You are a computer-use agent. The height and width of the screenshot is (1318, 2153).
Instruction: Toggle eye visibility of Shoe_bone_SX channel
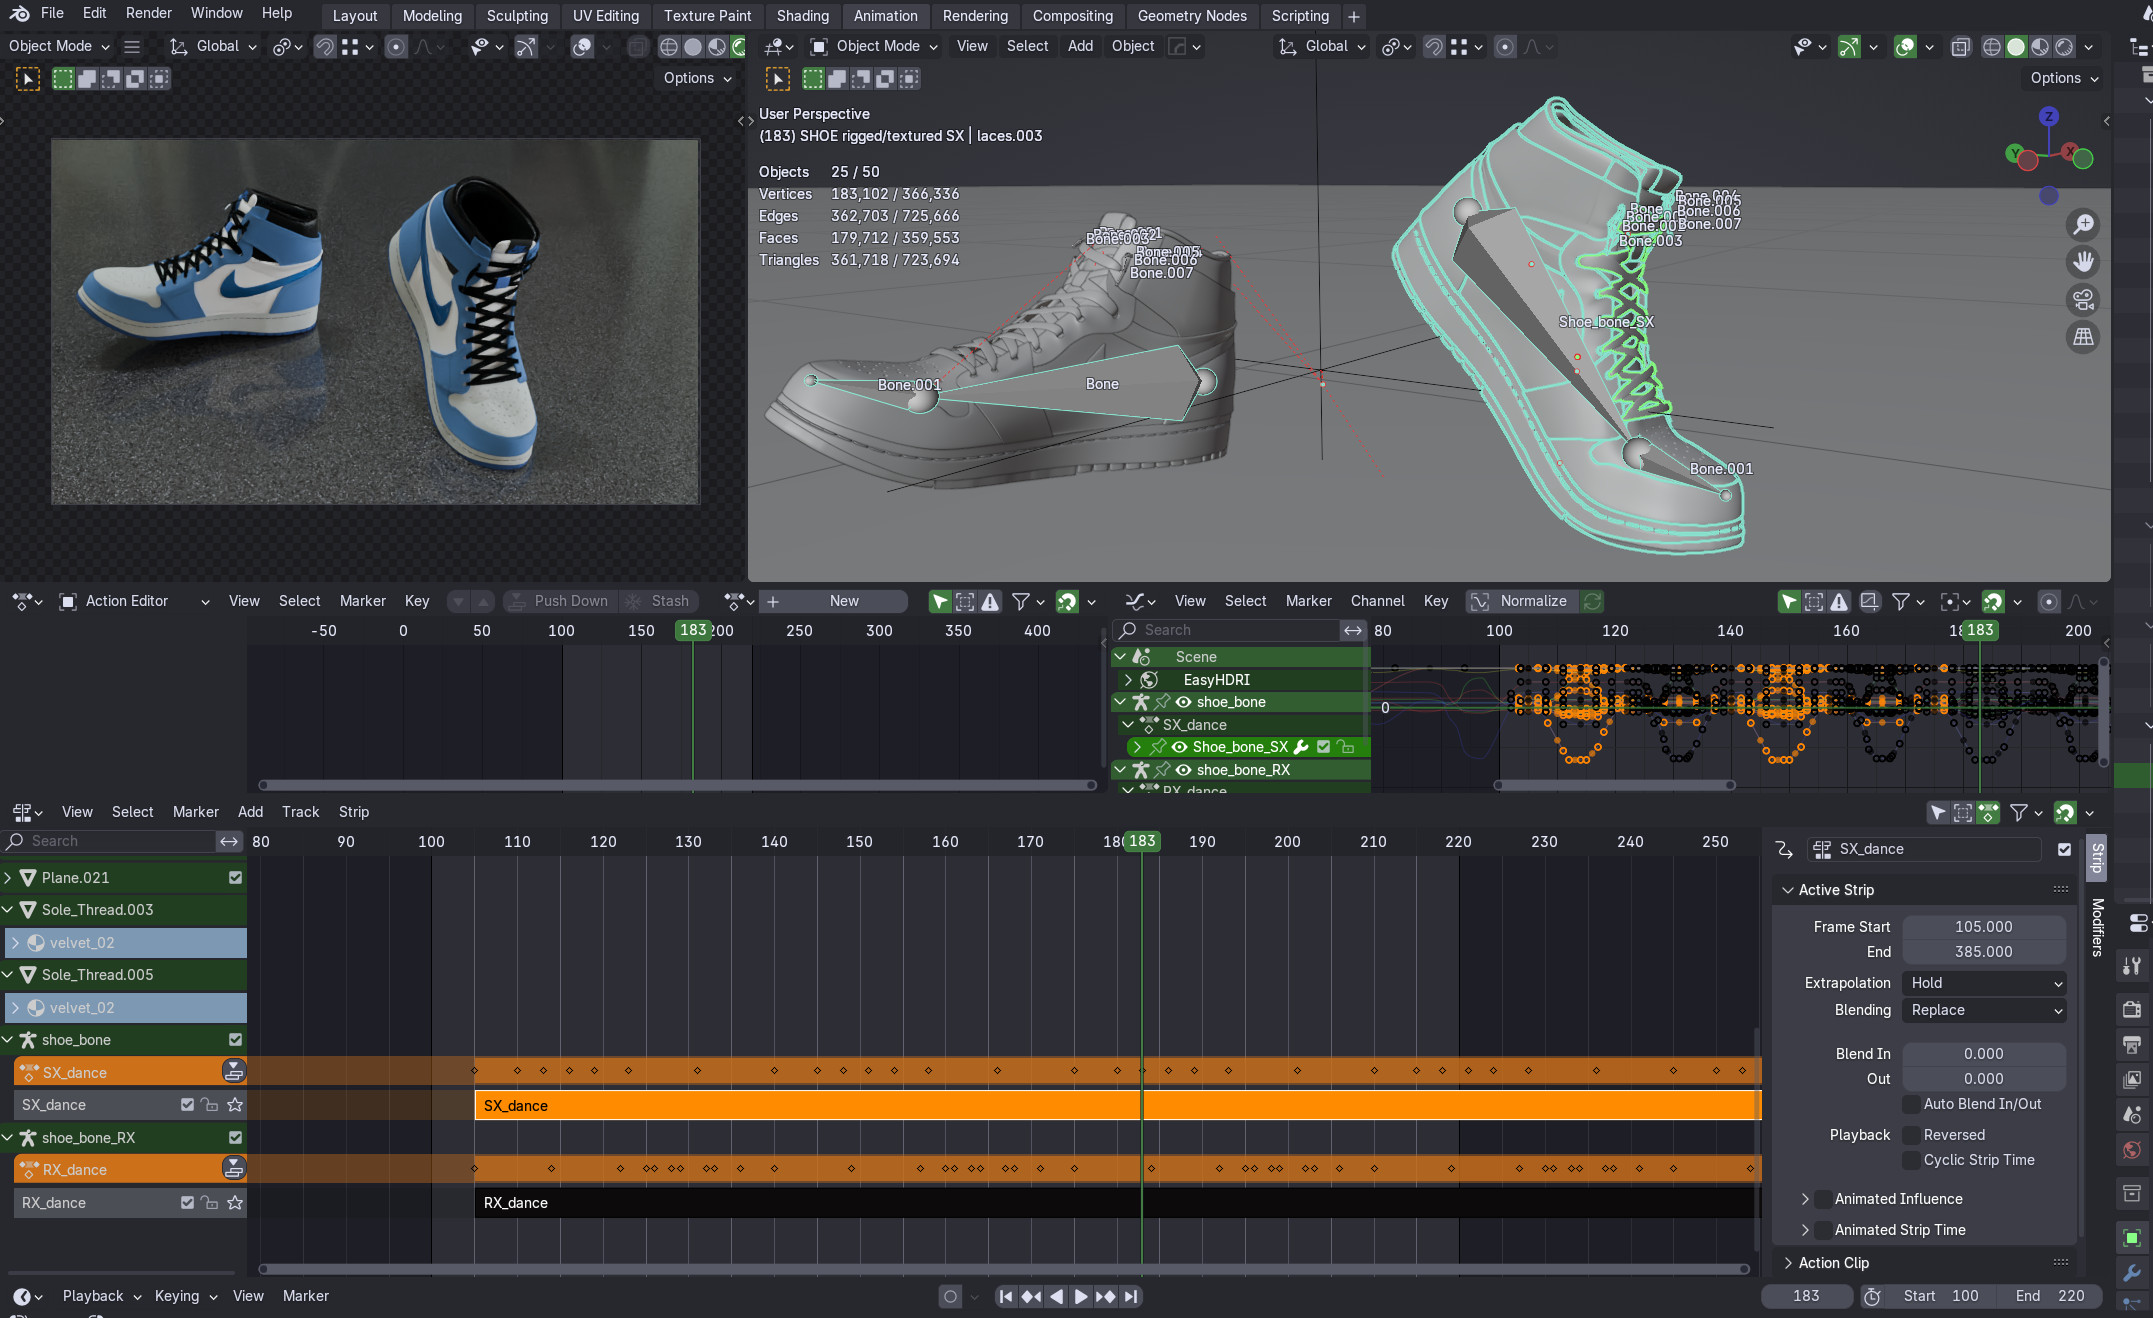coord(1180,747)
